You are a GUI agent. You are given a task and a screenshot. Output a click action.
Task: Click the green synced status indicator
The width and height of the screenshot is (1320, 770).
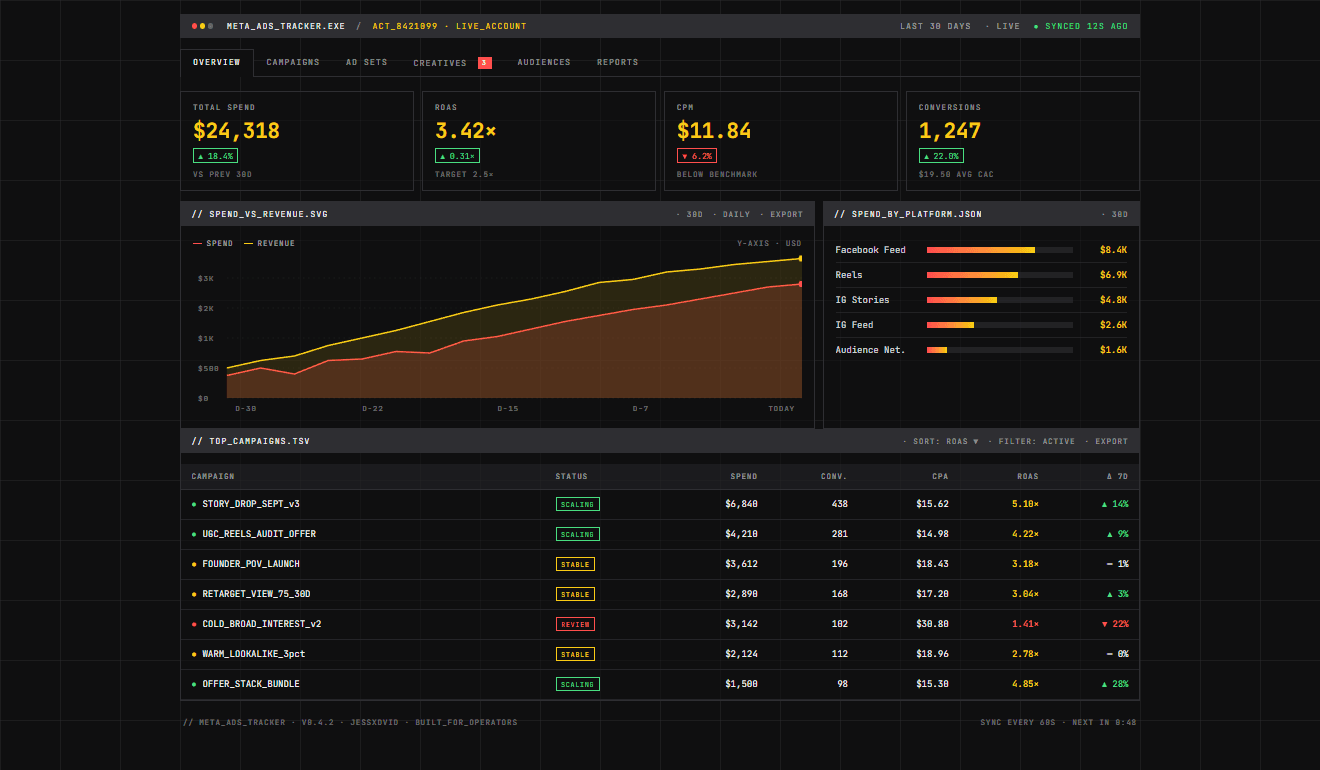[x=1080, y=26]
